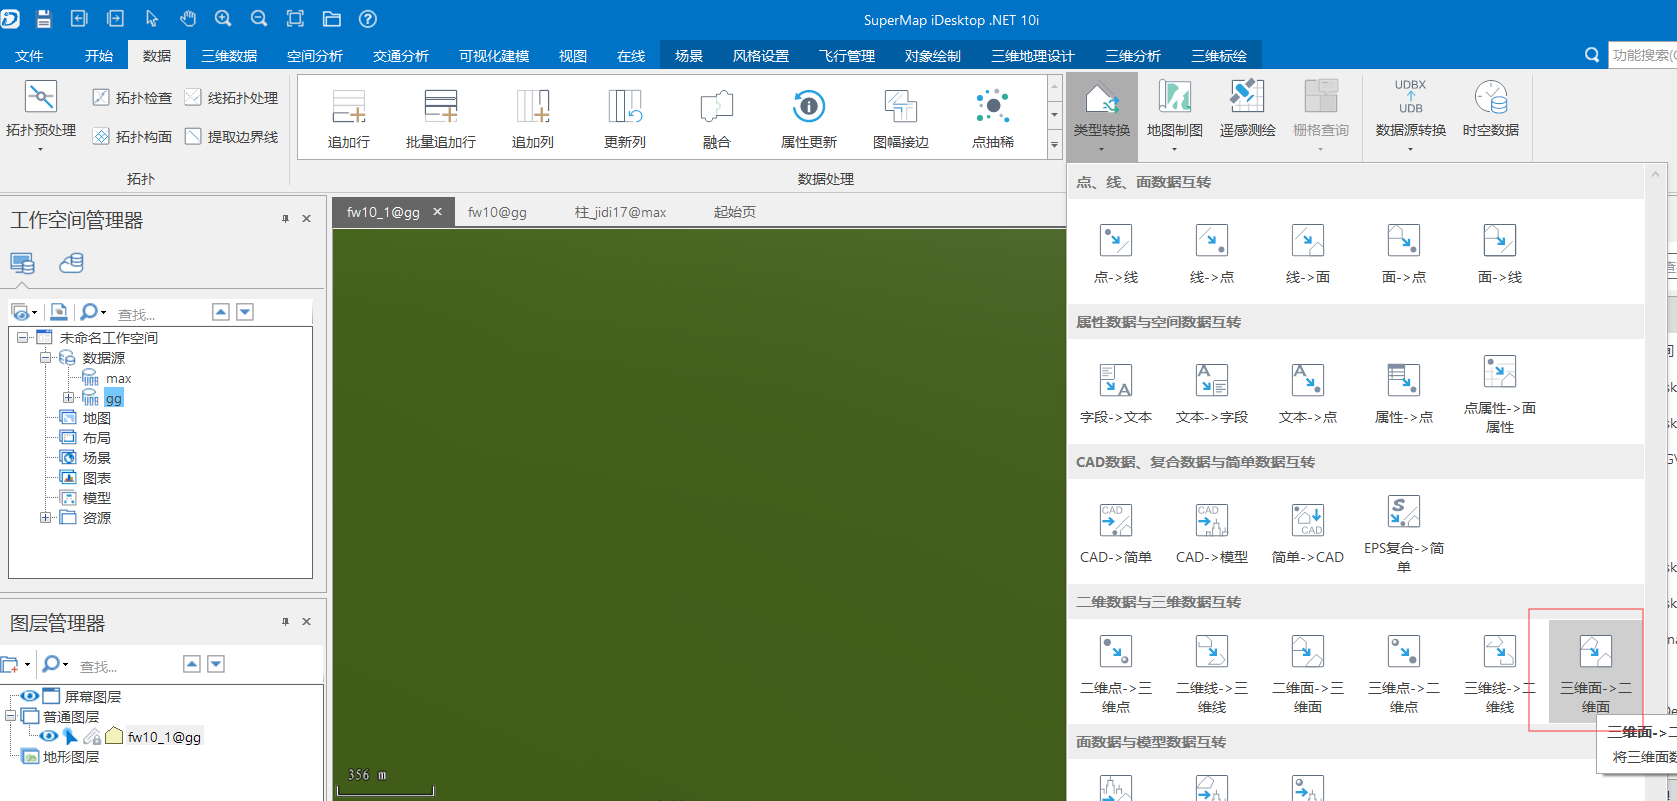The width and height of the screenshot is (1677, 801).
Task: Click the workspace search field 查找...
Action: [x=160, y=313]
